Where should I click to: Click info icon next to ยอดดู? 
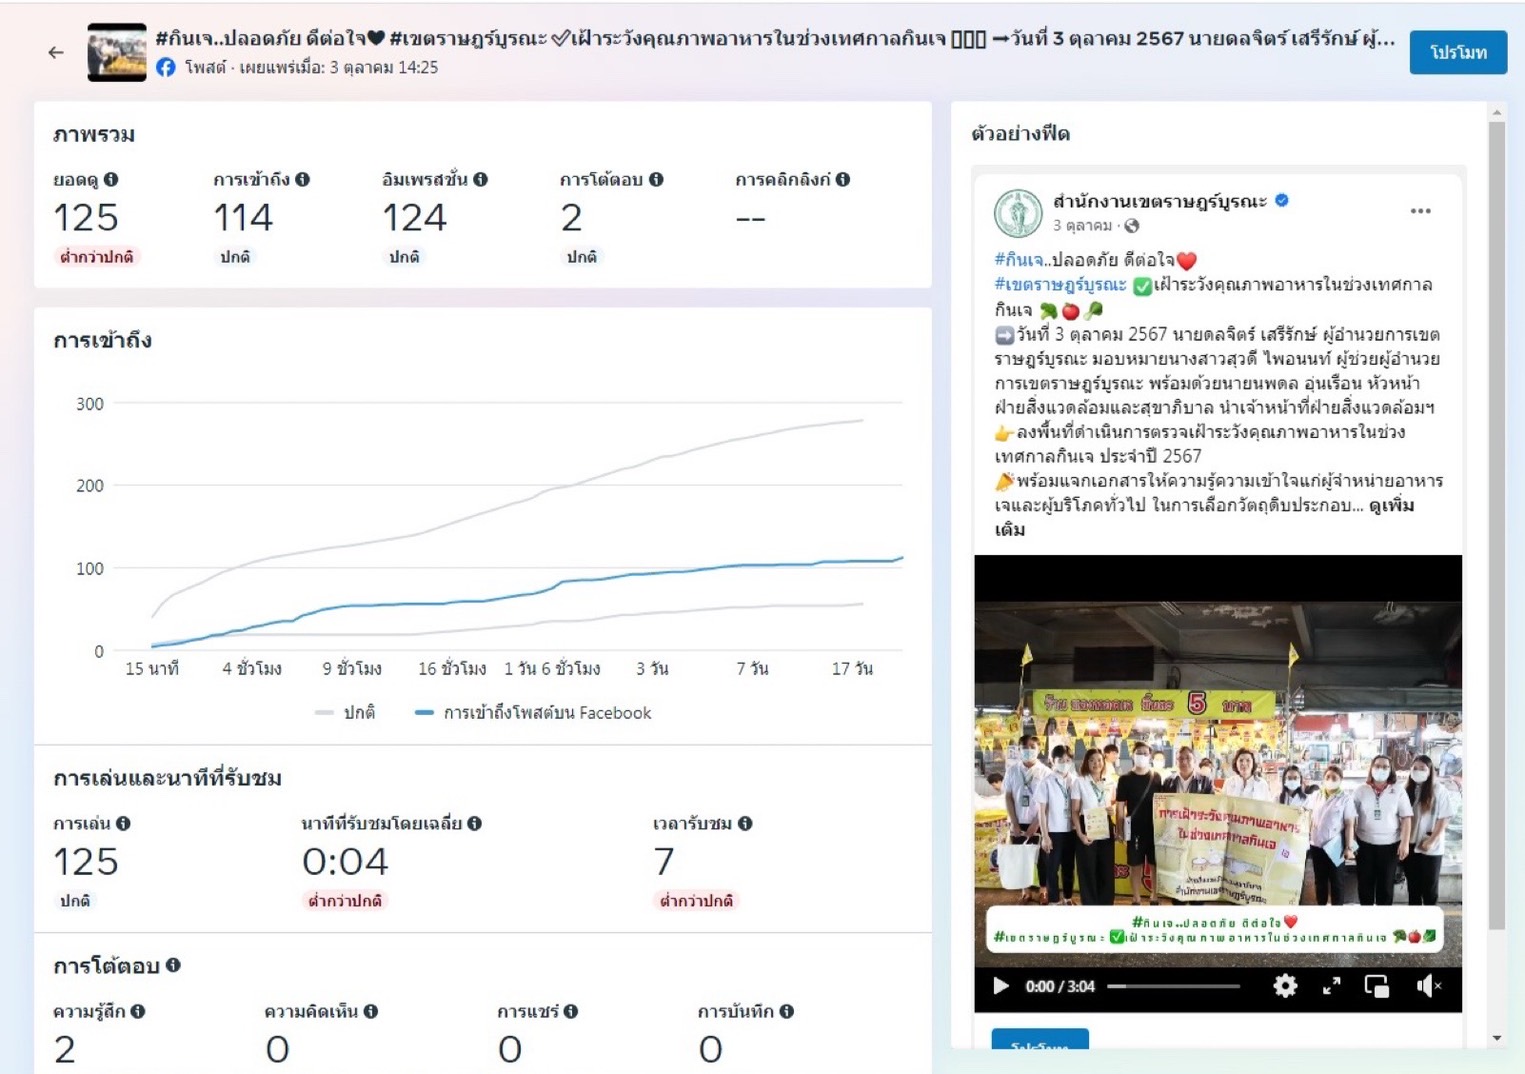(x=111, y=179)
